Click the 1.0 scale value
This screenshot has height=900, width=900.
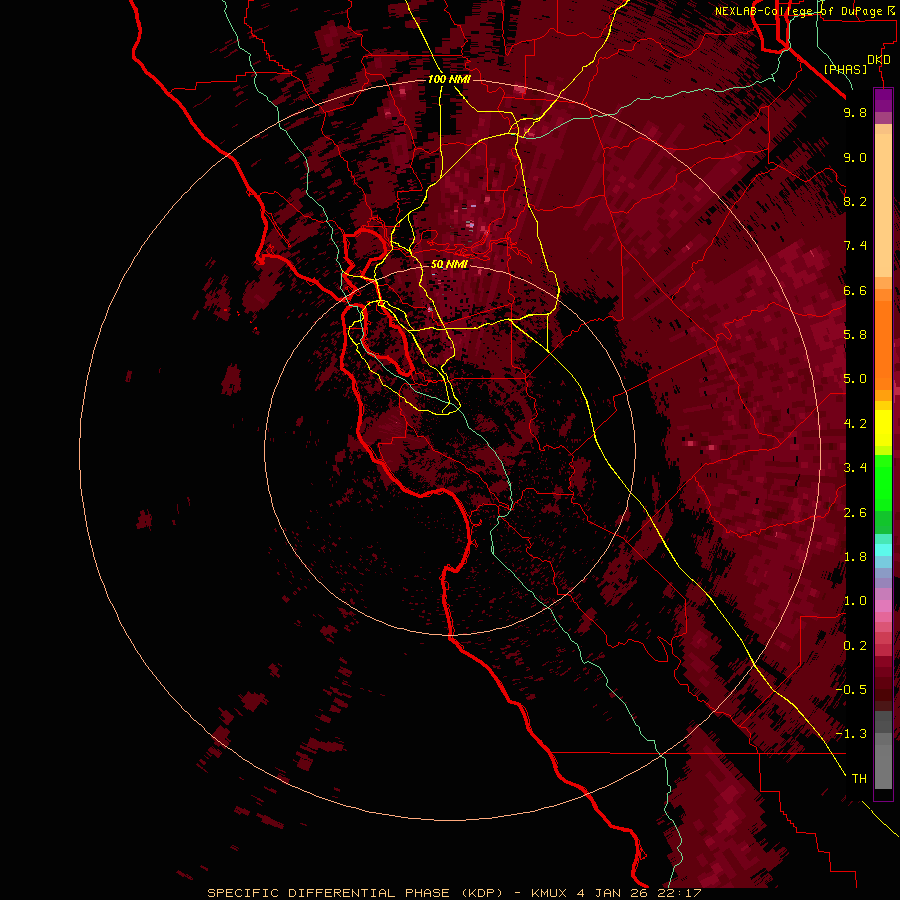(855, 601)
